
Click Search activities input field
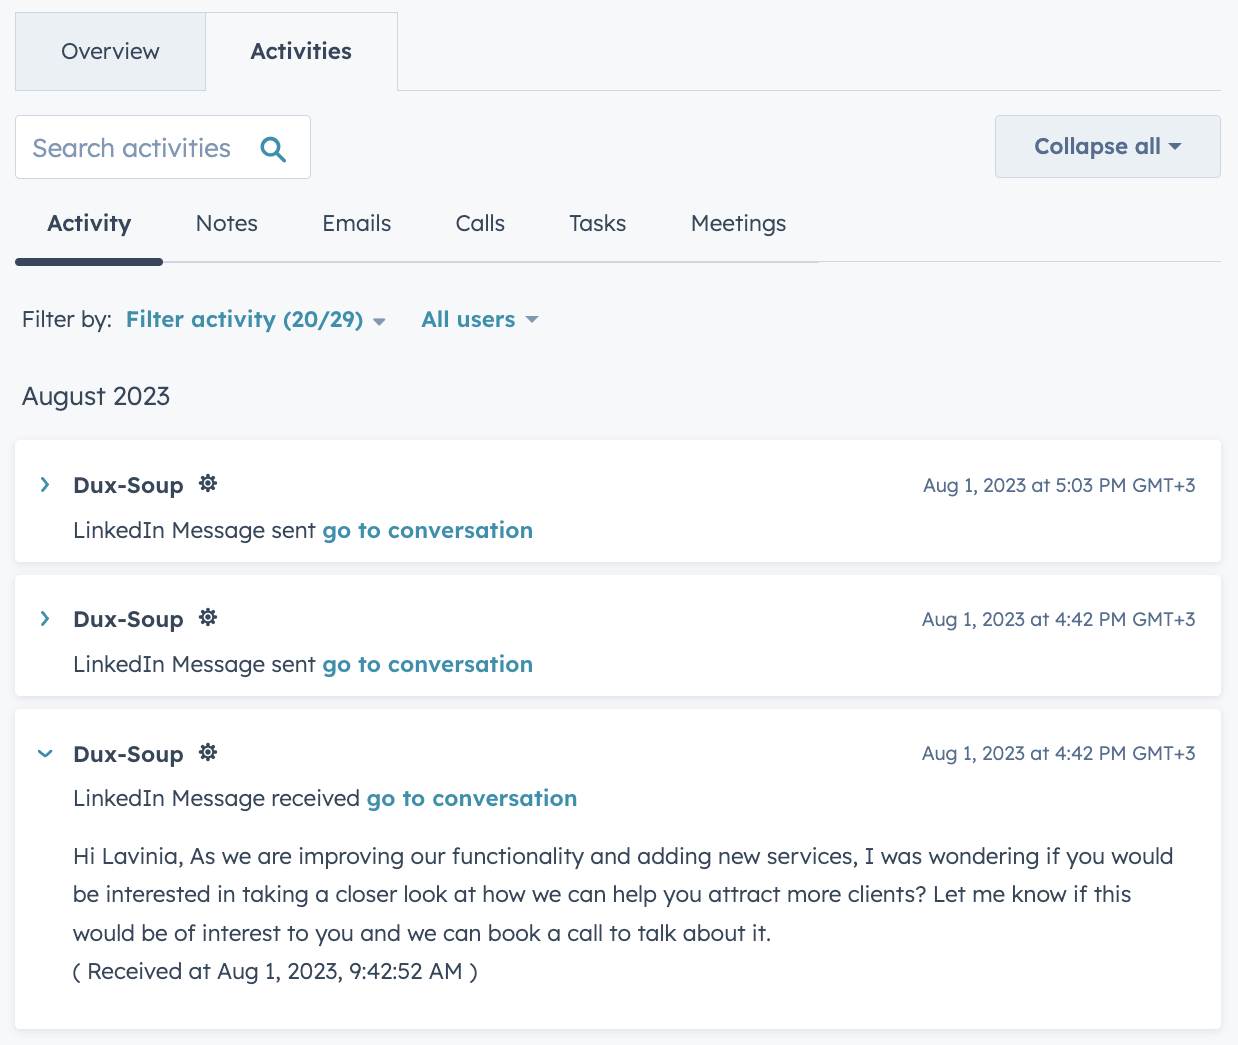162,147
